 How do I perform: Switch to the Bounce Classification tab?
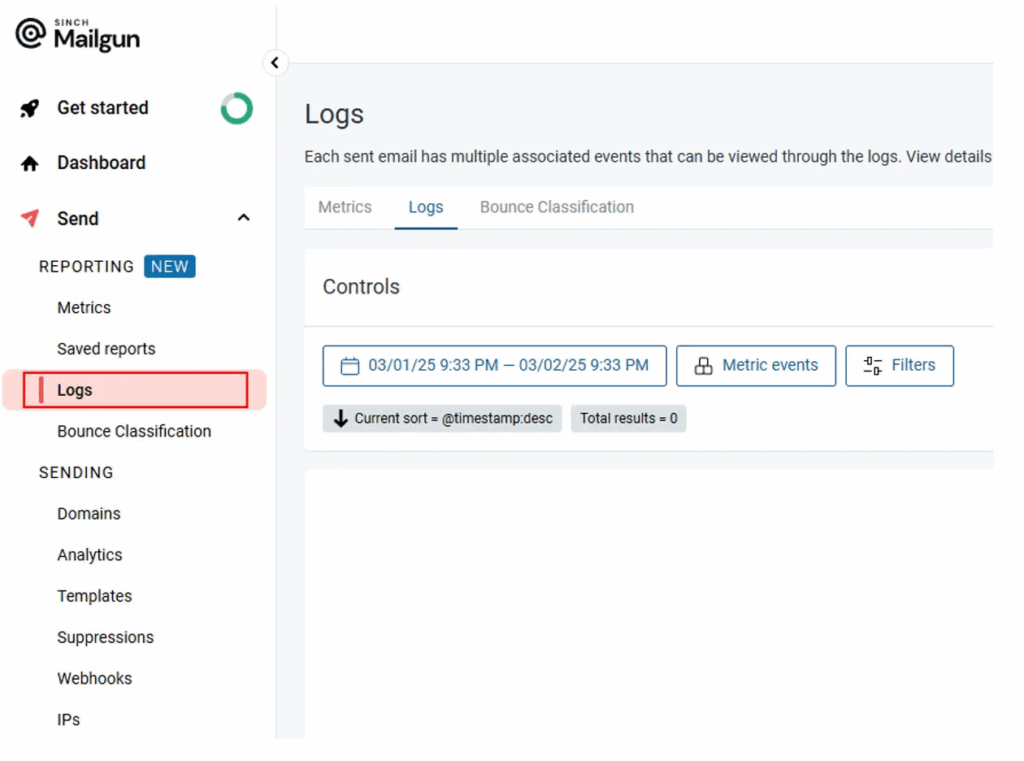pos(556,207)
